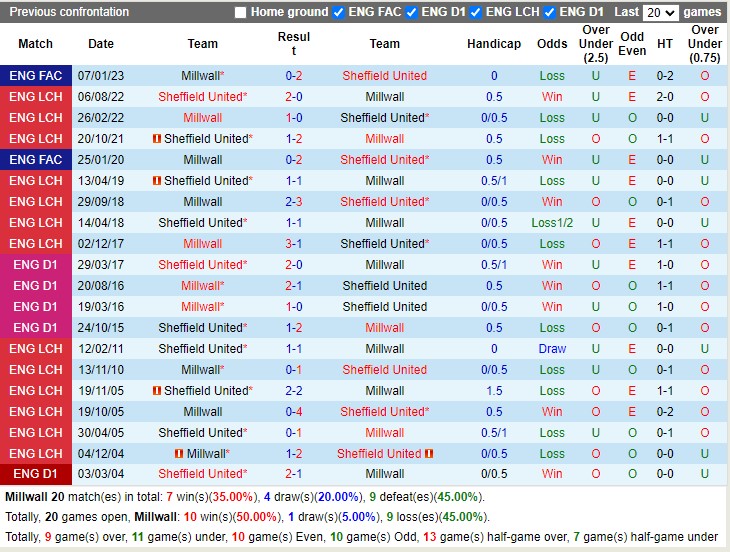
Task: Click Sheffield United away team on 13/11/10
Action: (x=385, y=370)
